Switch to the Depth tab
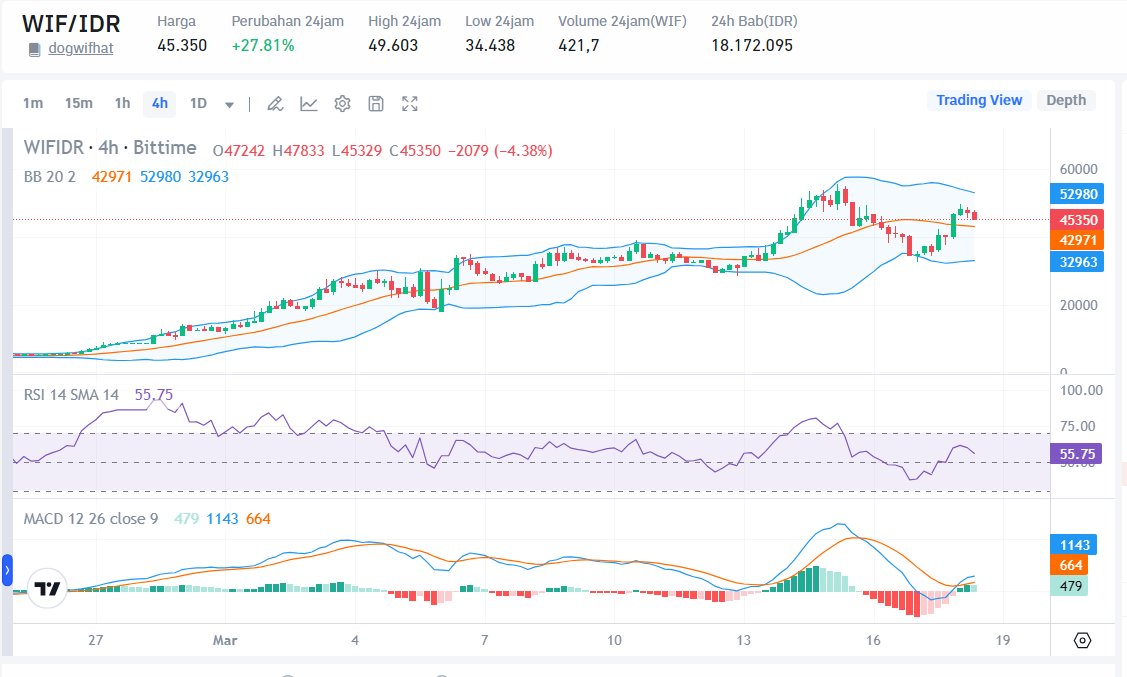The height and width of the screenshot is (677, 1127). pos(1065,100)
